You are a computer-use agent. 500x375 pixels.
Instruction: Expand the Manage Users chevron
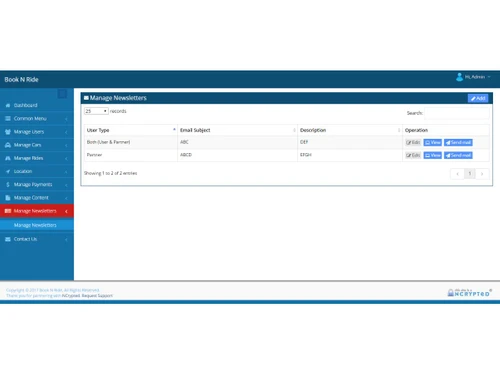click(x=66, y=132)
